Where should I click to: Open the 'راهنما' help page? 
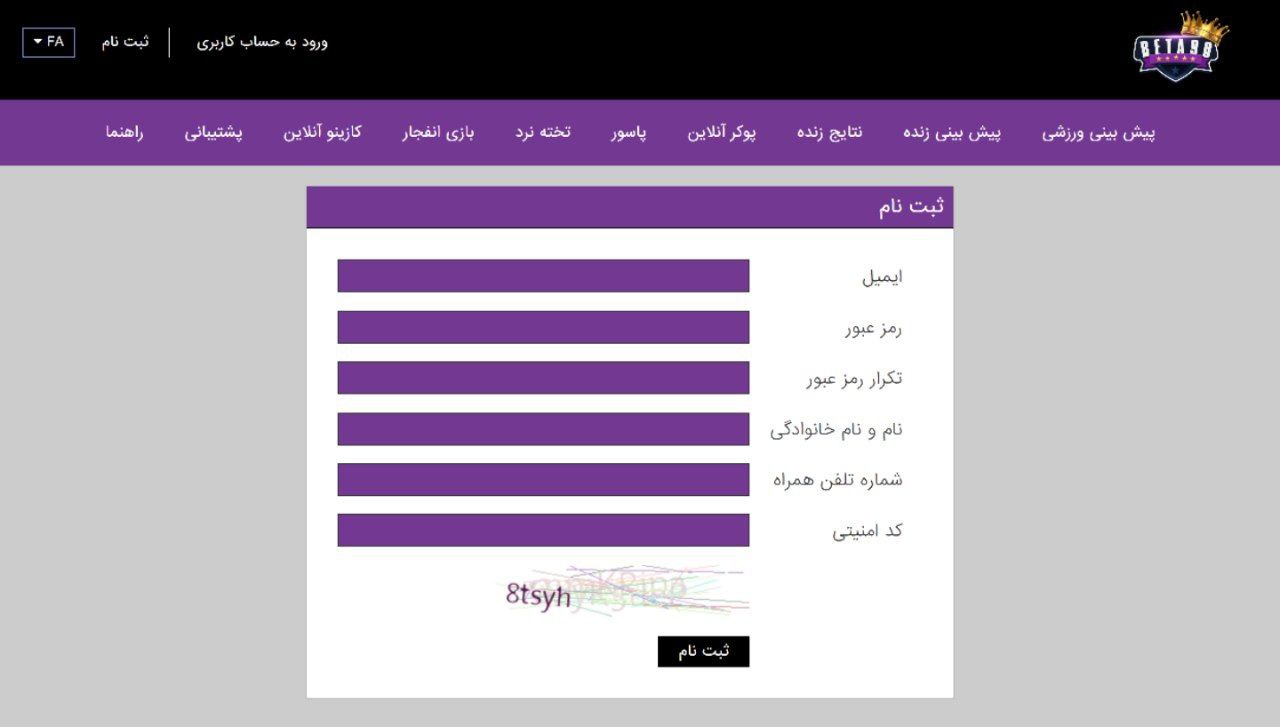coord(122,132)
